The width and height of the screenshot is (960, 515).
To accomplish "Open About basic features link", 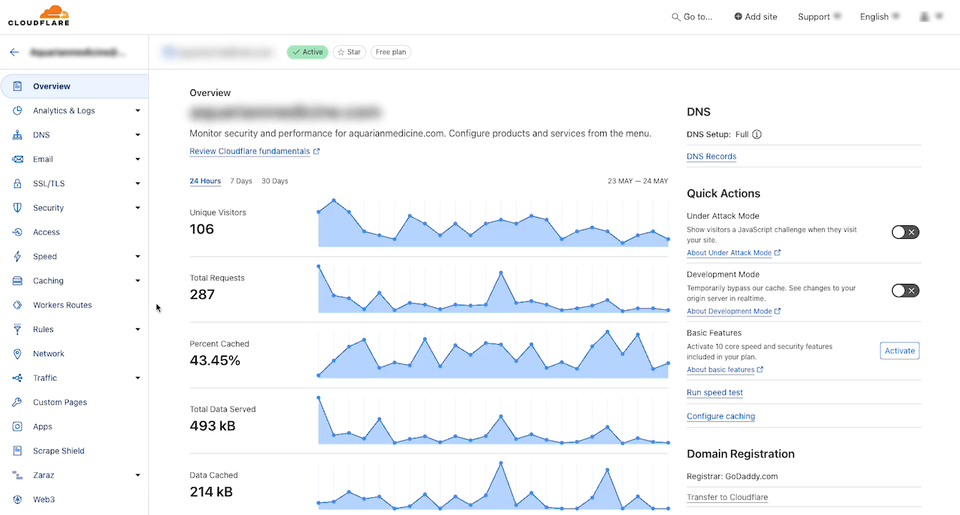I will pyautogui.click(x=721, y=370).
